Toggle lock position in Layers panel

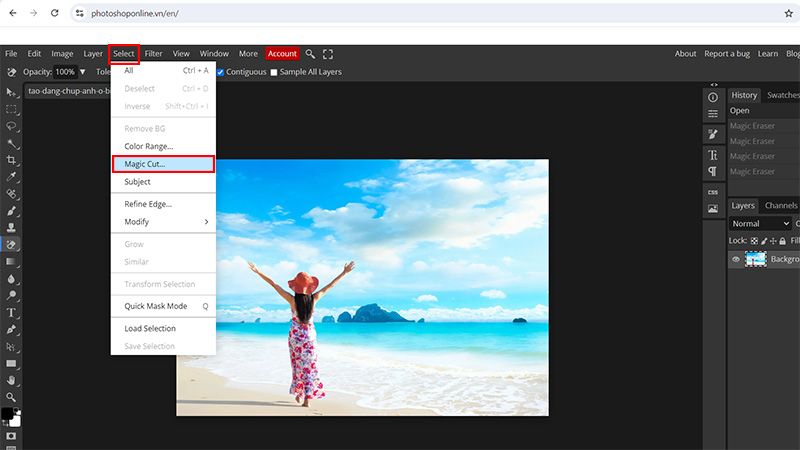[x=773, y=241]
